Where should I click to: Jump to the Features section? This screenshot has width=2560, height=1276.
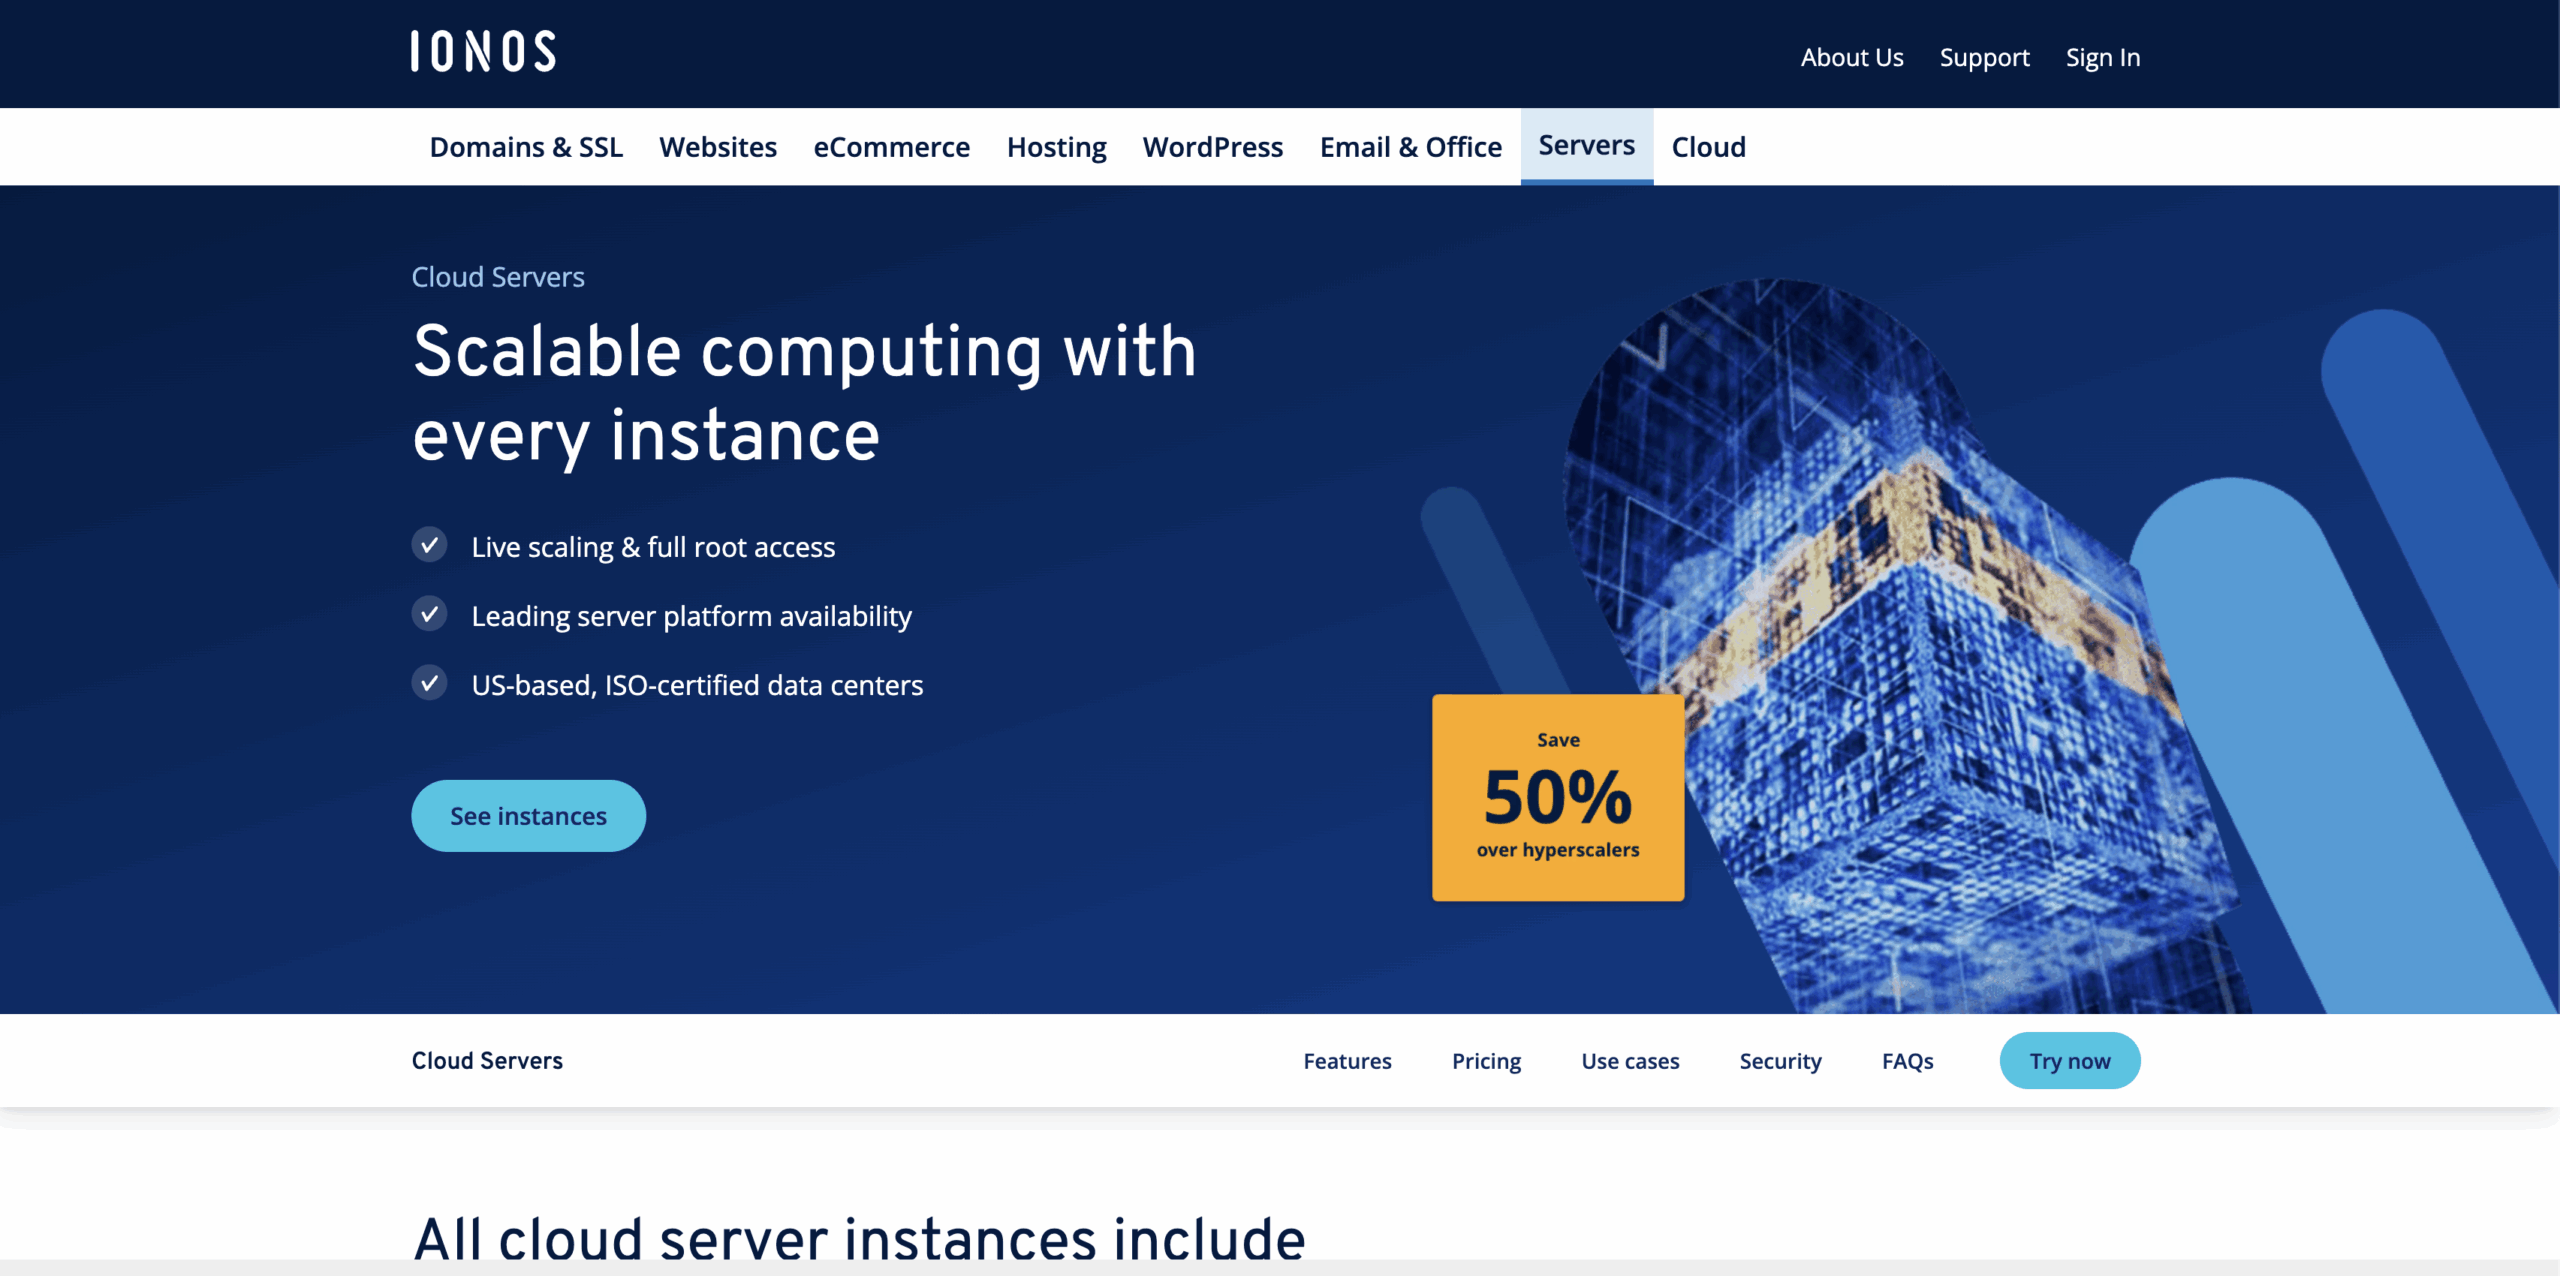1347,1061
